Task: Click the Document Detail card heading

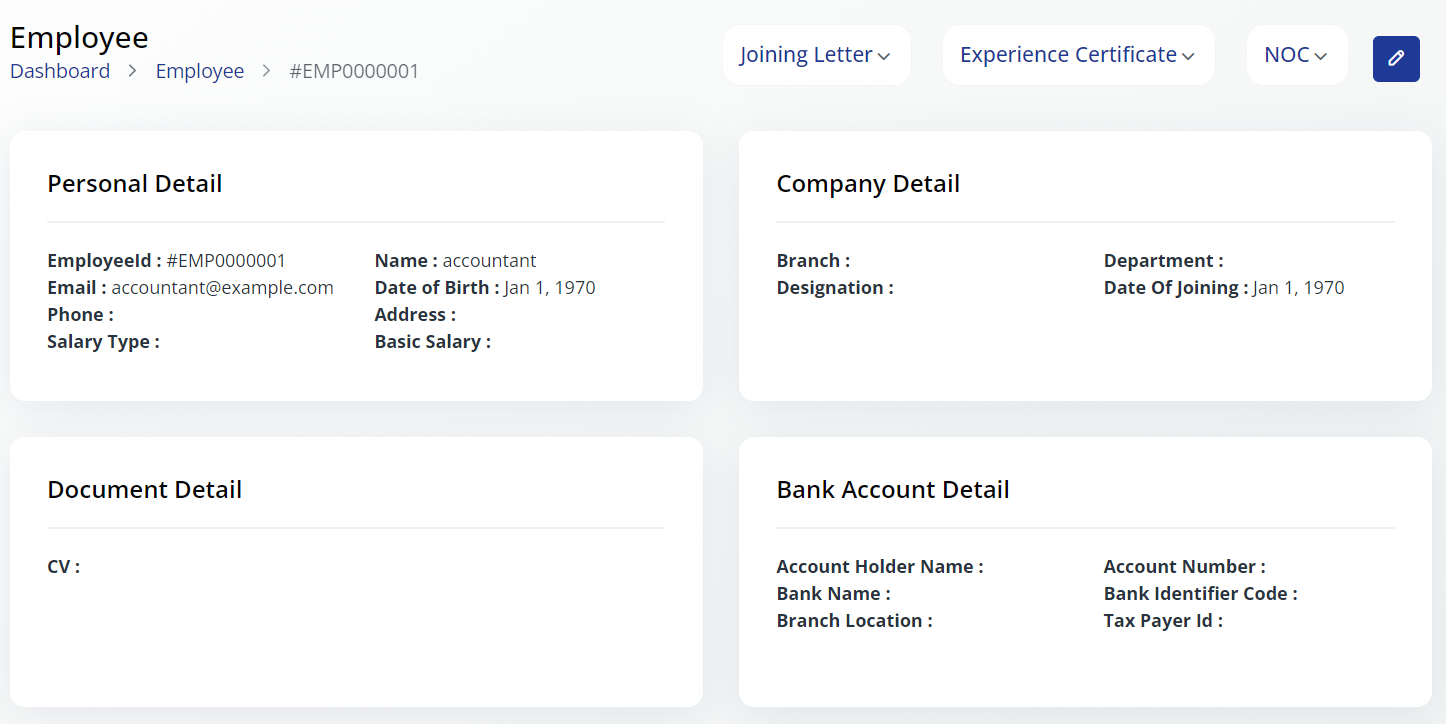Action: tap(145, 490)
